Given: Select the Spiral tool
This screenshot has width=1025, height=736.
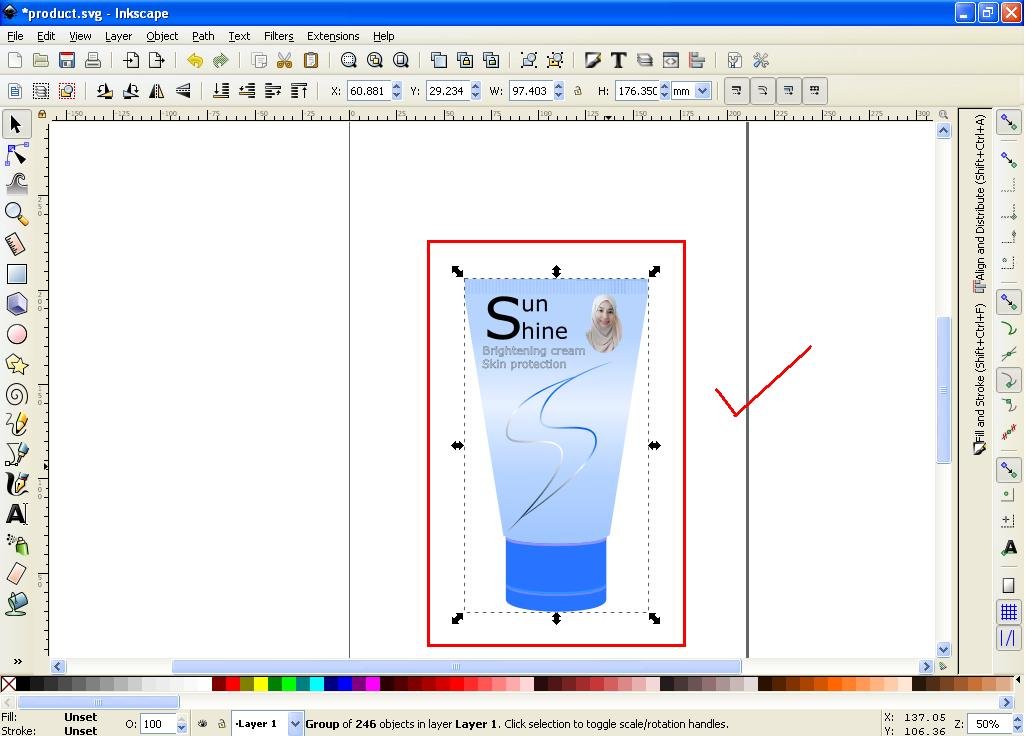Looking at the screenshot, I should (x=16, y=394).
